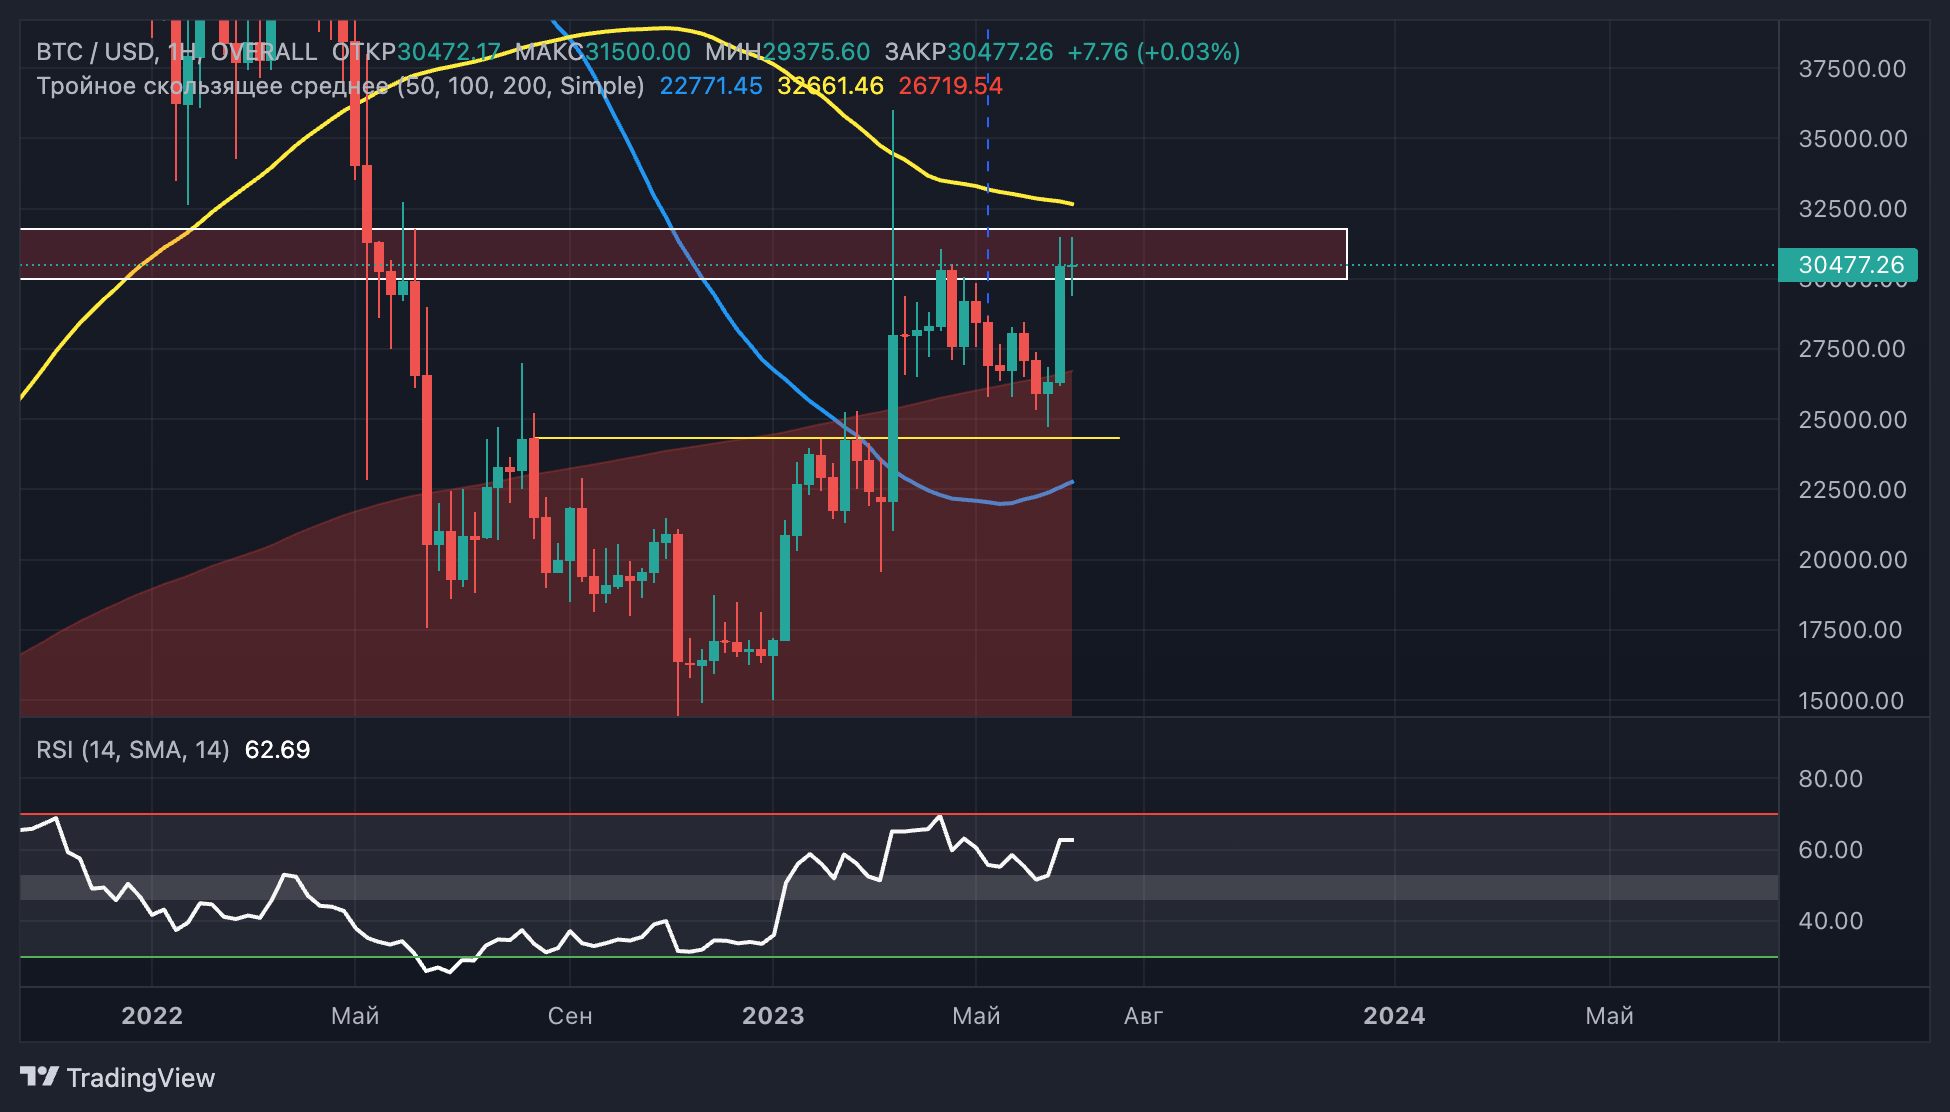1950x1112 pixels.
Task: Select the Авг label on time axis
Action: [1143, 1016]
